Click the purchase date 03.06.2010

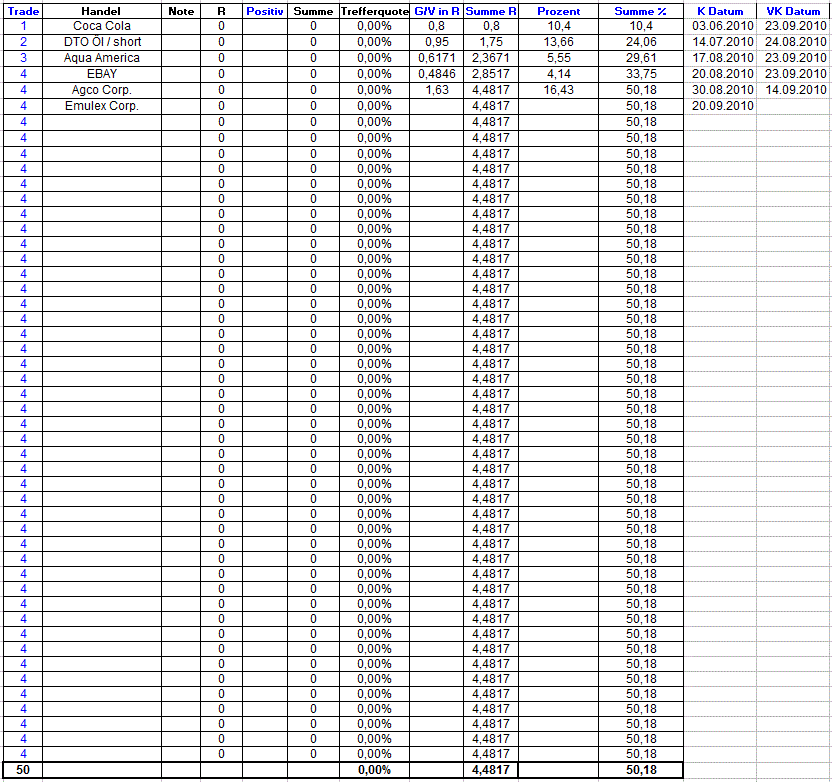click(722, 26)
